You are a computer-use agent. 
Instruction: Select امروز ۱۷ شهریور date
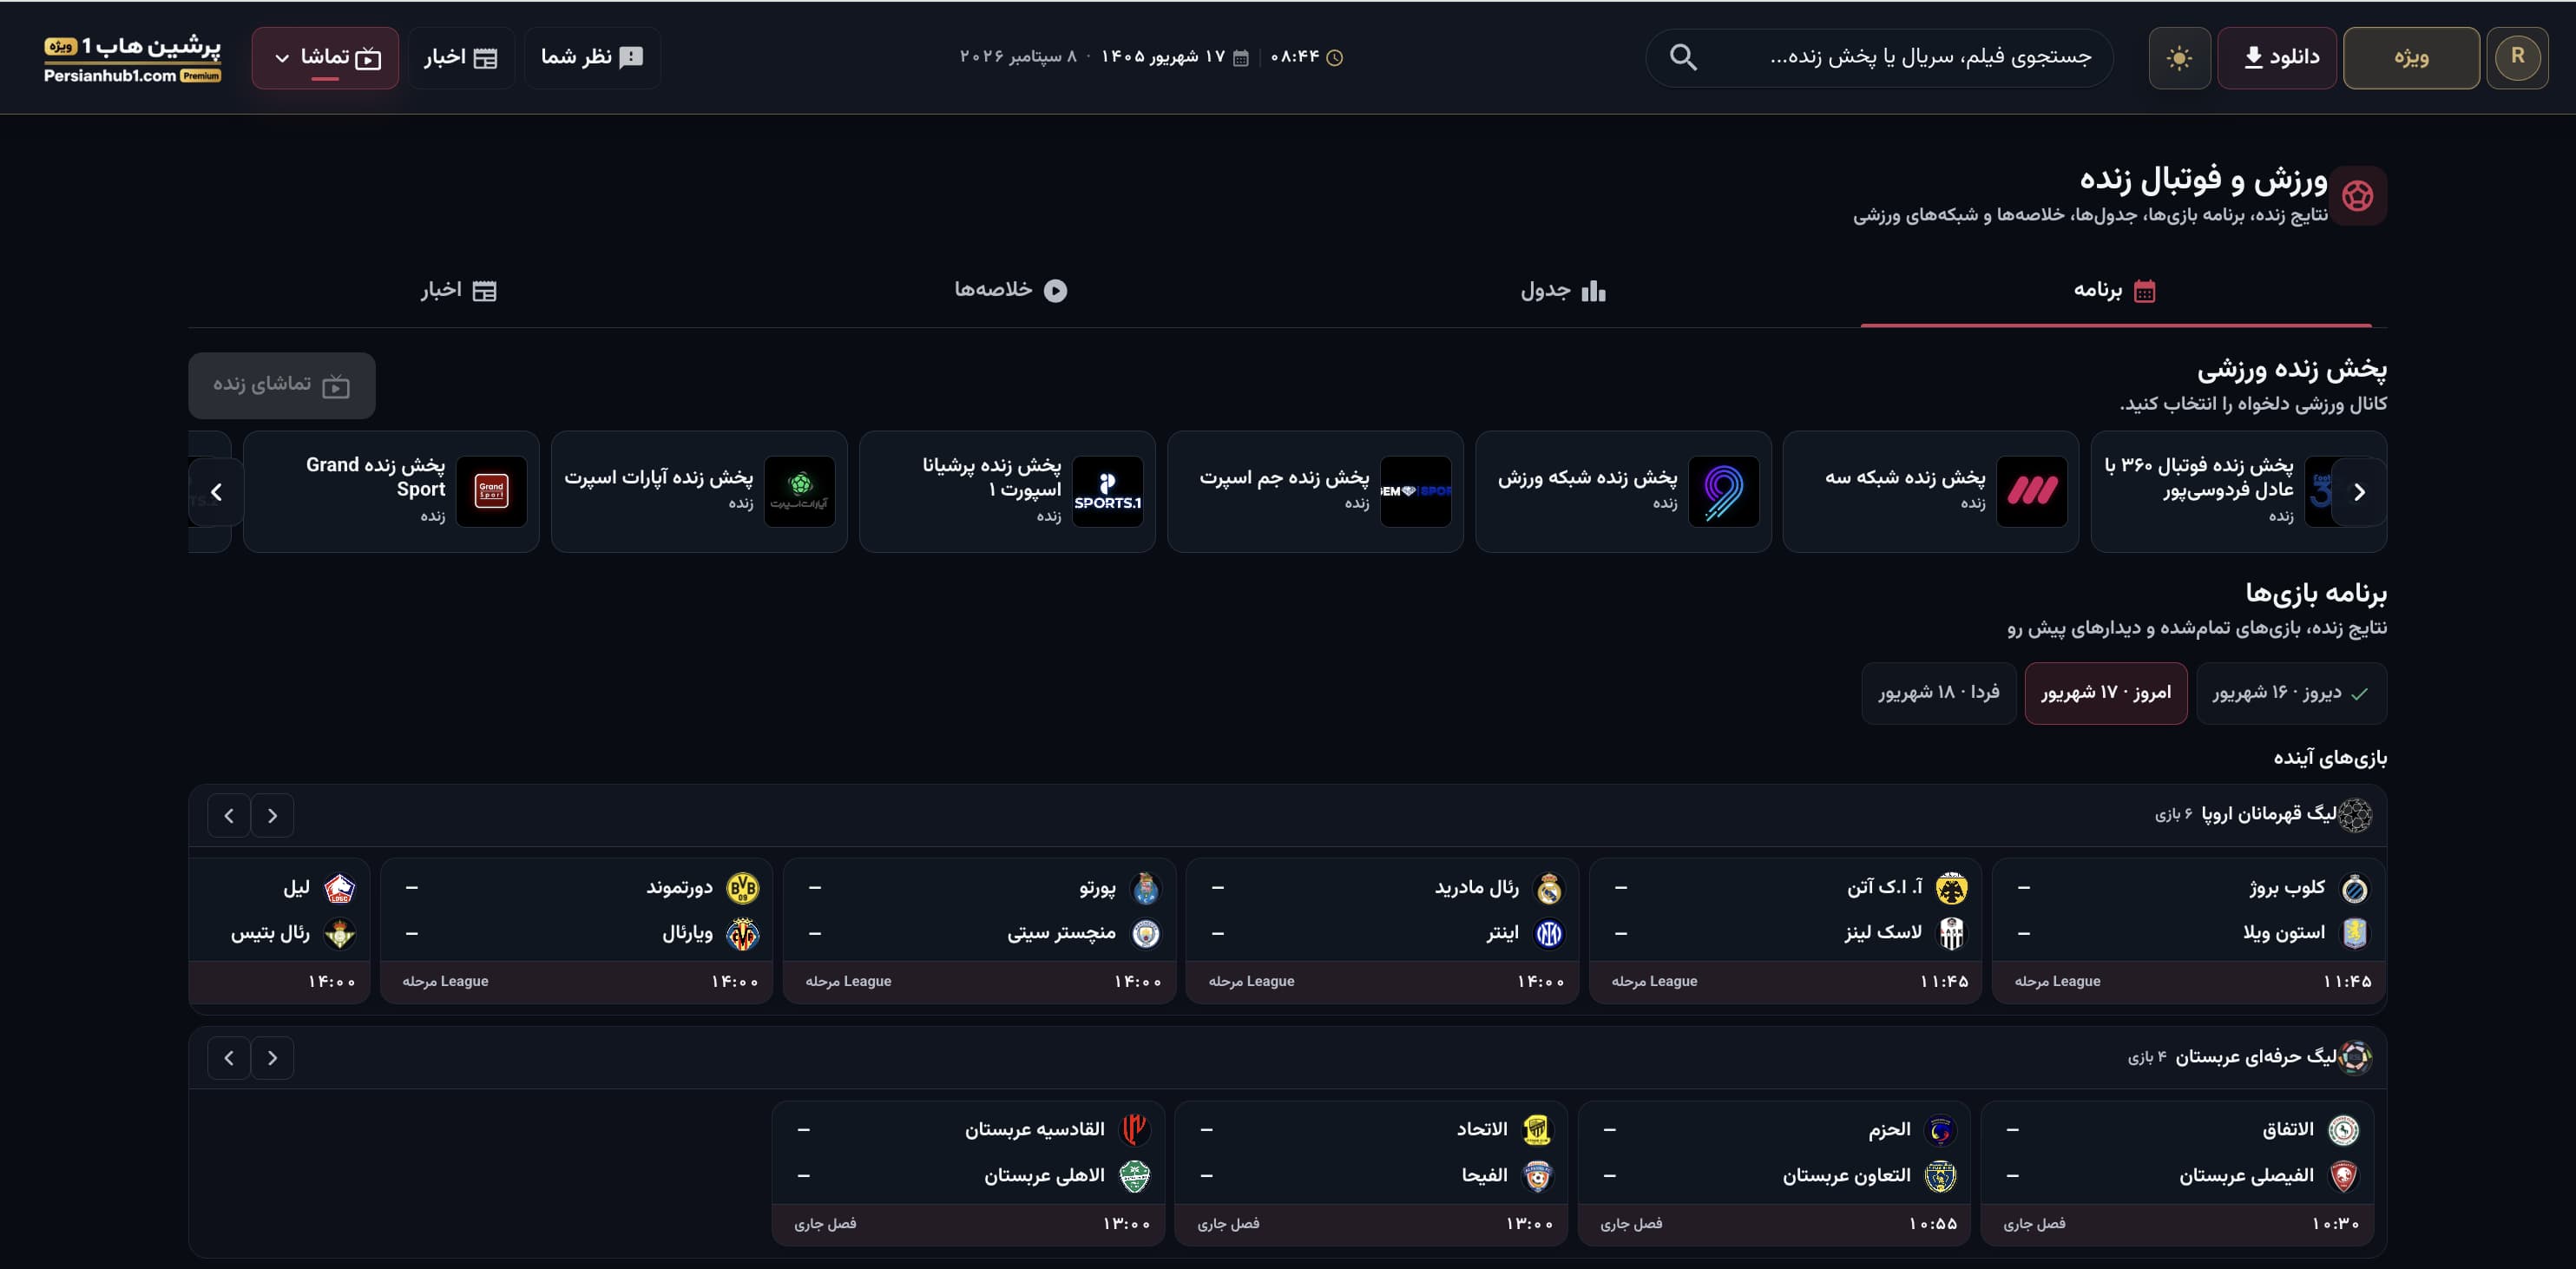[x=2106, y=693]
